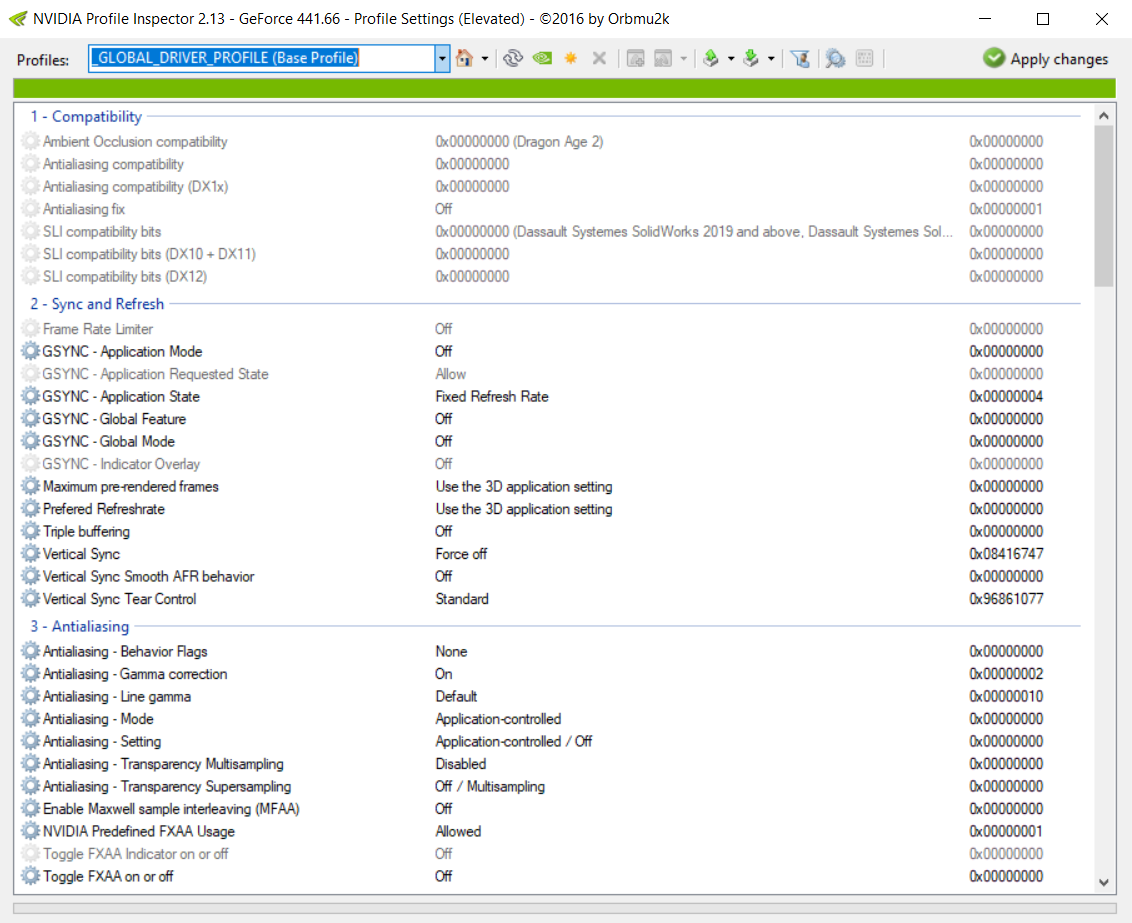This screenshot has height=923, width=1132.
Task: Click the refresh profile settings icon
Action: coord(513,58)
